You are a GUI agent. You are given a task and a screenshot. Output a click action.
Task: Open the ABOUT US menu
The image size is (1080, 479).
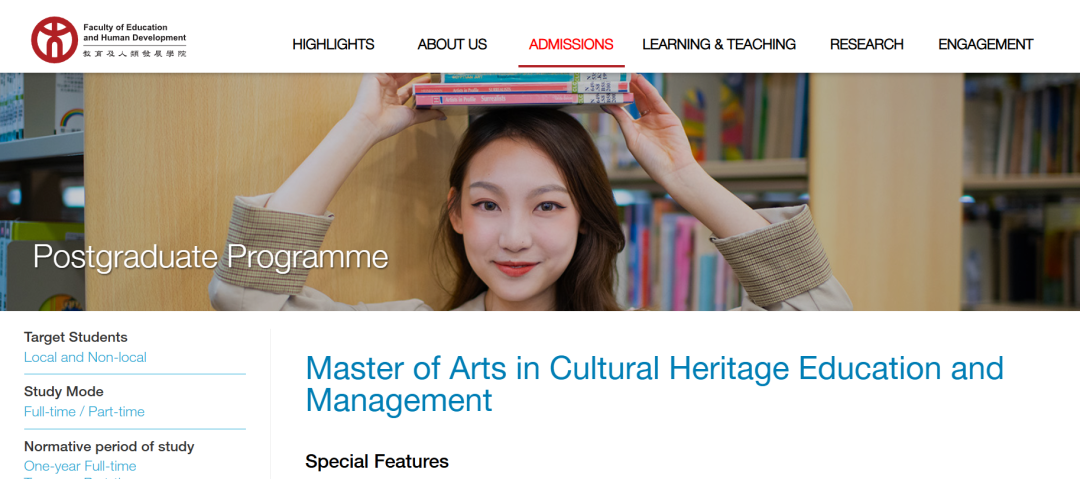point(452,44)
